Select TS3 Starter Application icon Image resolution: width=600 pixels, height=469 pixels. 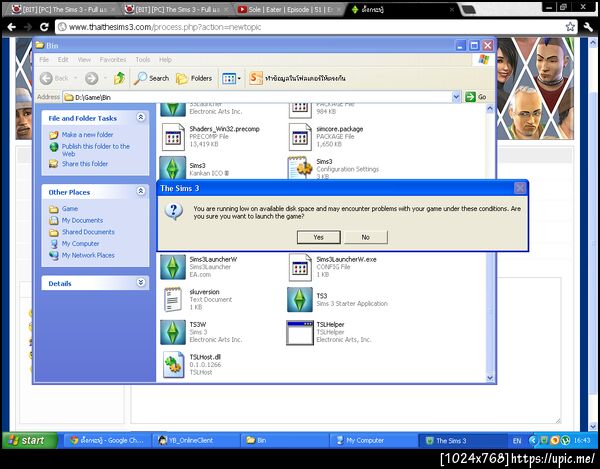[x=300, y=300]
